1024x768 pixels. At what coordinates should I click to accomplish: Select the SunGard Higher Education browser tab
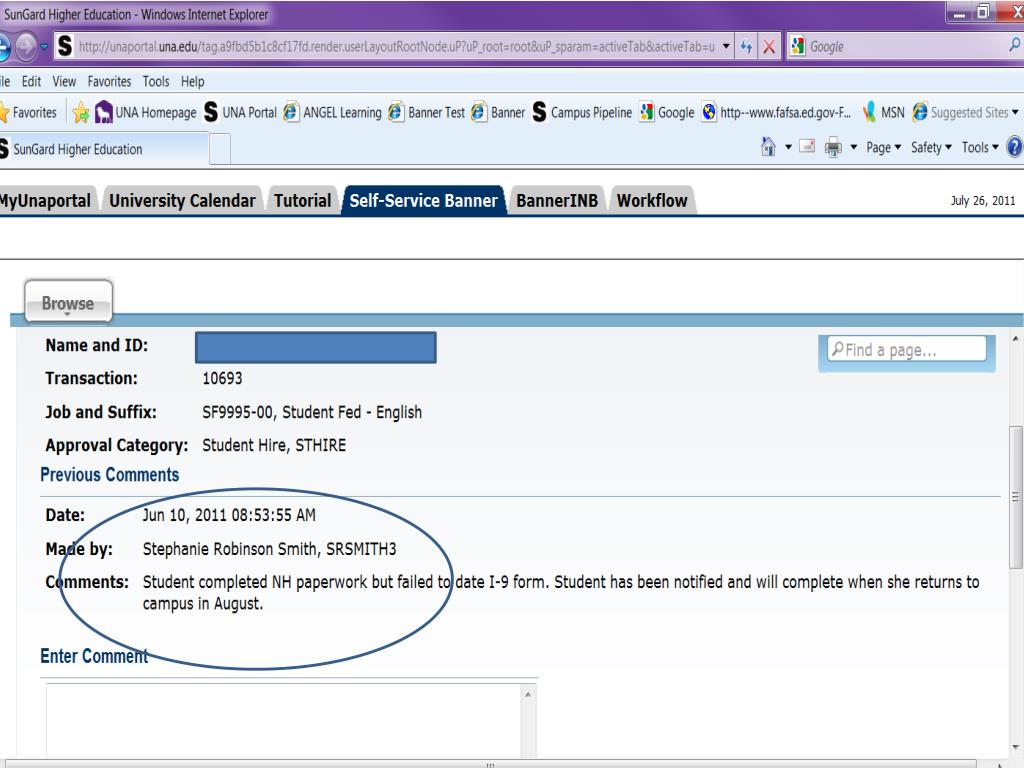(x=104, y=149)
